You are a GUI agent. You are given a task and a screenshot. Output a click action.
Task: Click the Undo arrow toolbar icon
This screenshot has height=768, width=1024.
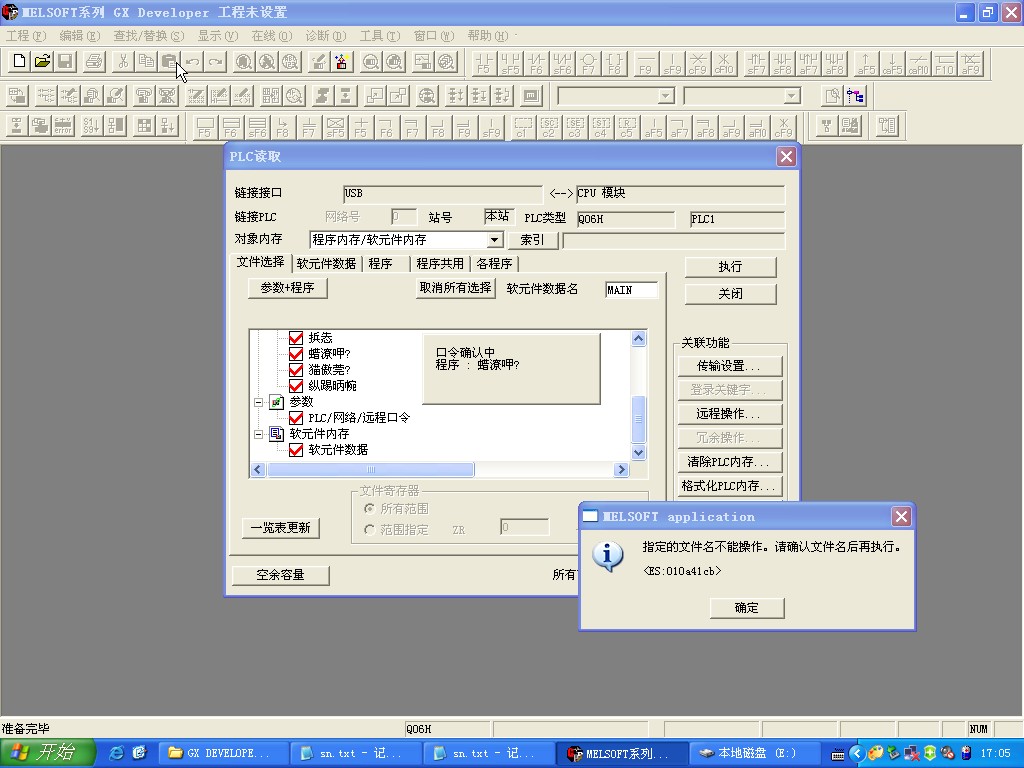click(192, 62)
